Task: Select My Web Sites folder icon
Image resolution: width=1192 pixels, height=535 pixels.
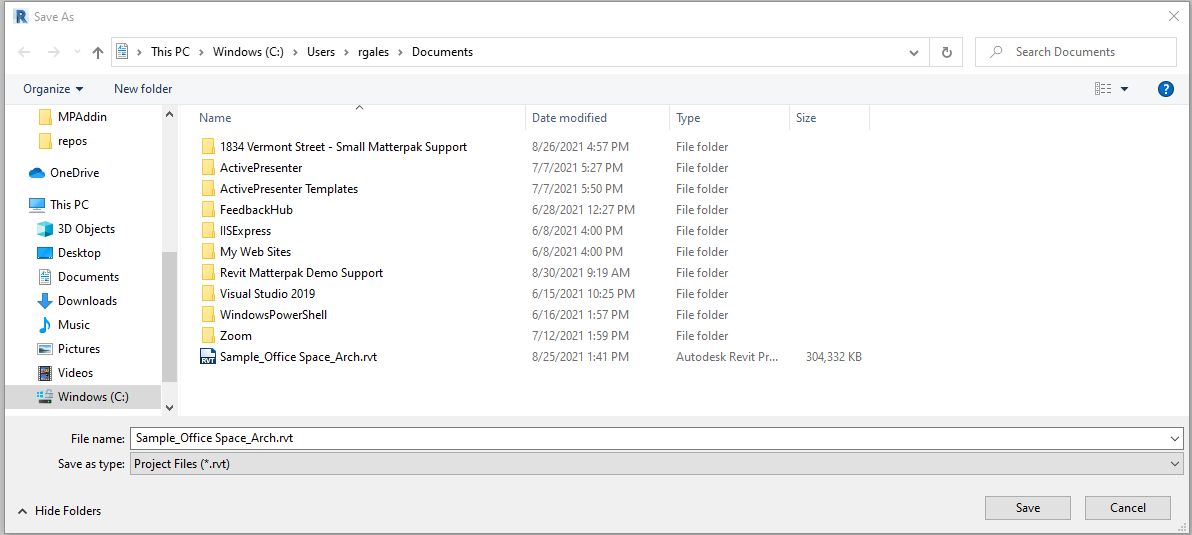Action: click(208, 252)
